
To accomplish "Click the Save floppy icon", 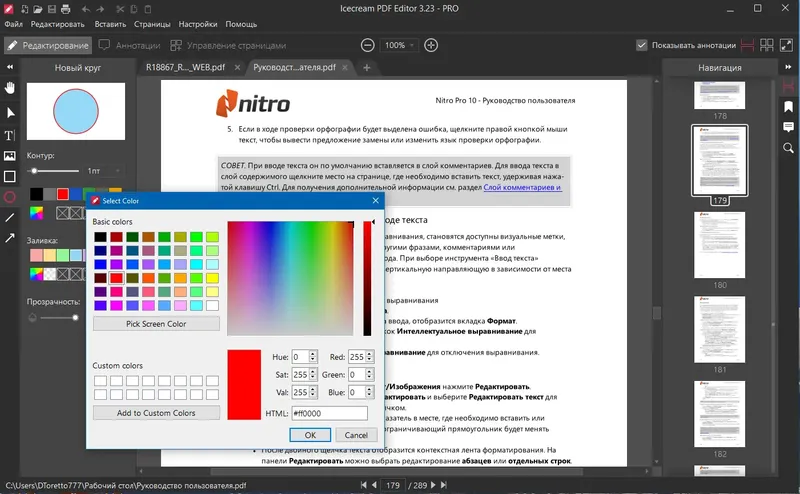I will click(52, 9).
